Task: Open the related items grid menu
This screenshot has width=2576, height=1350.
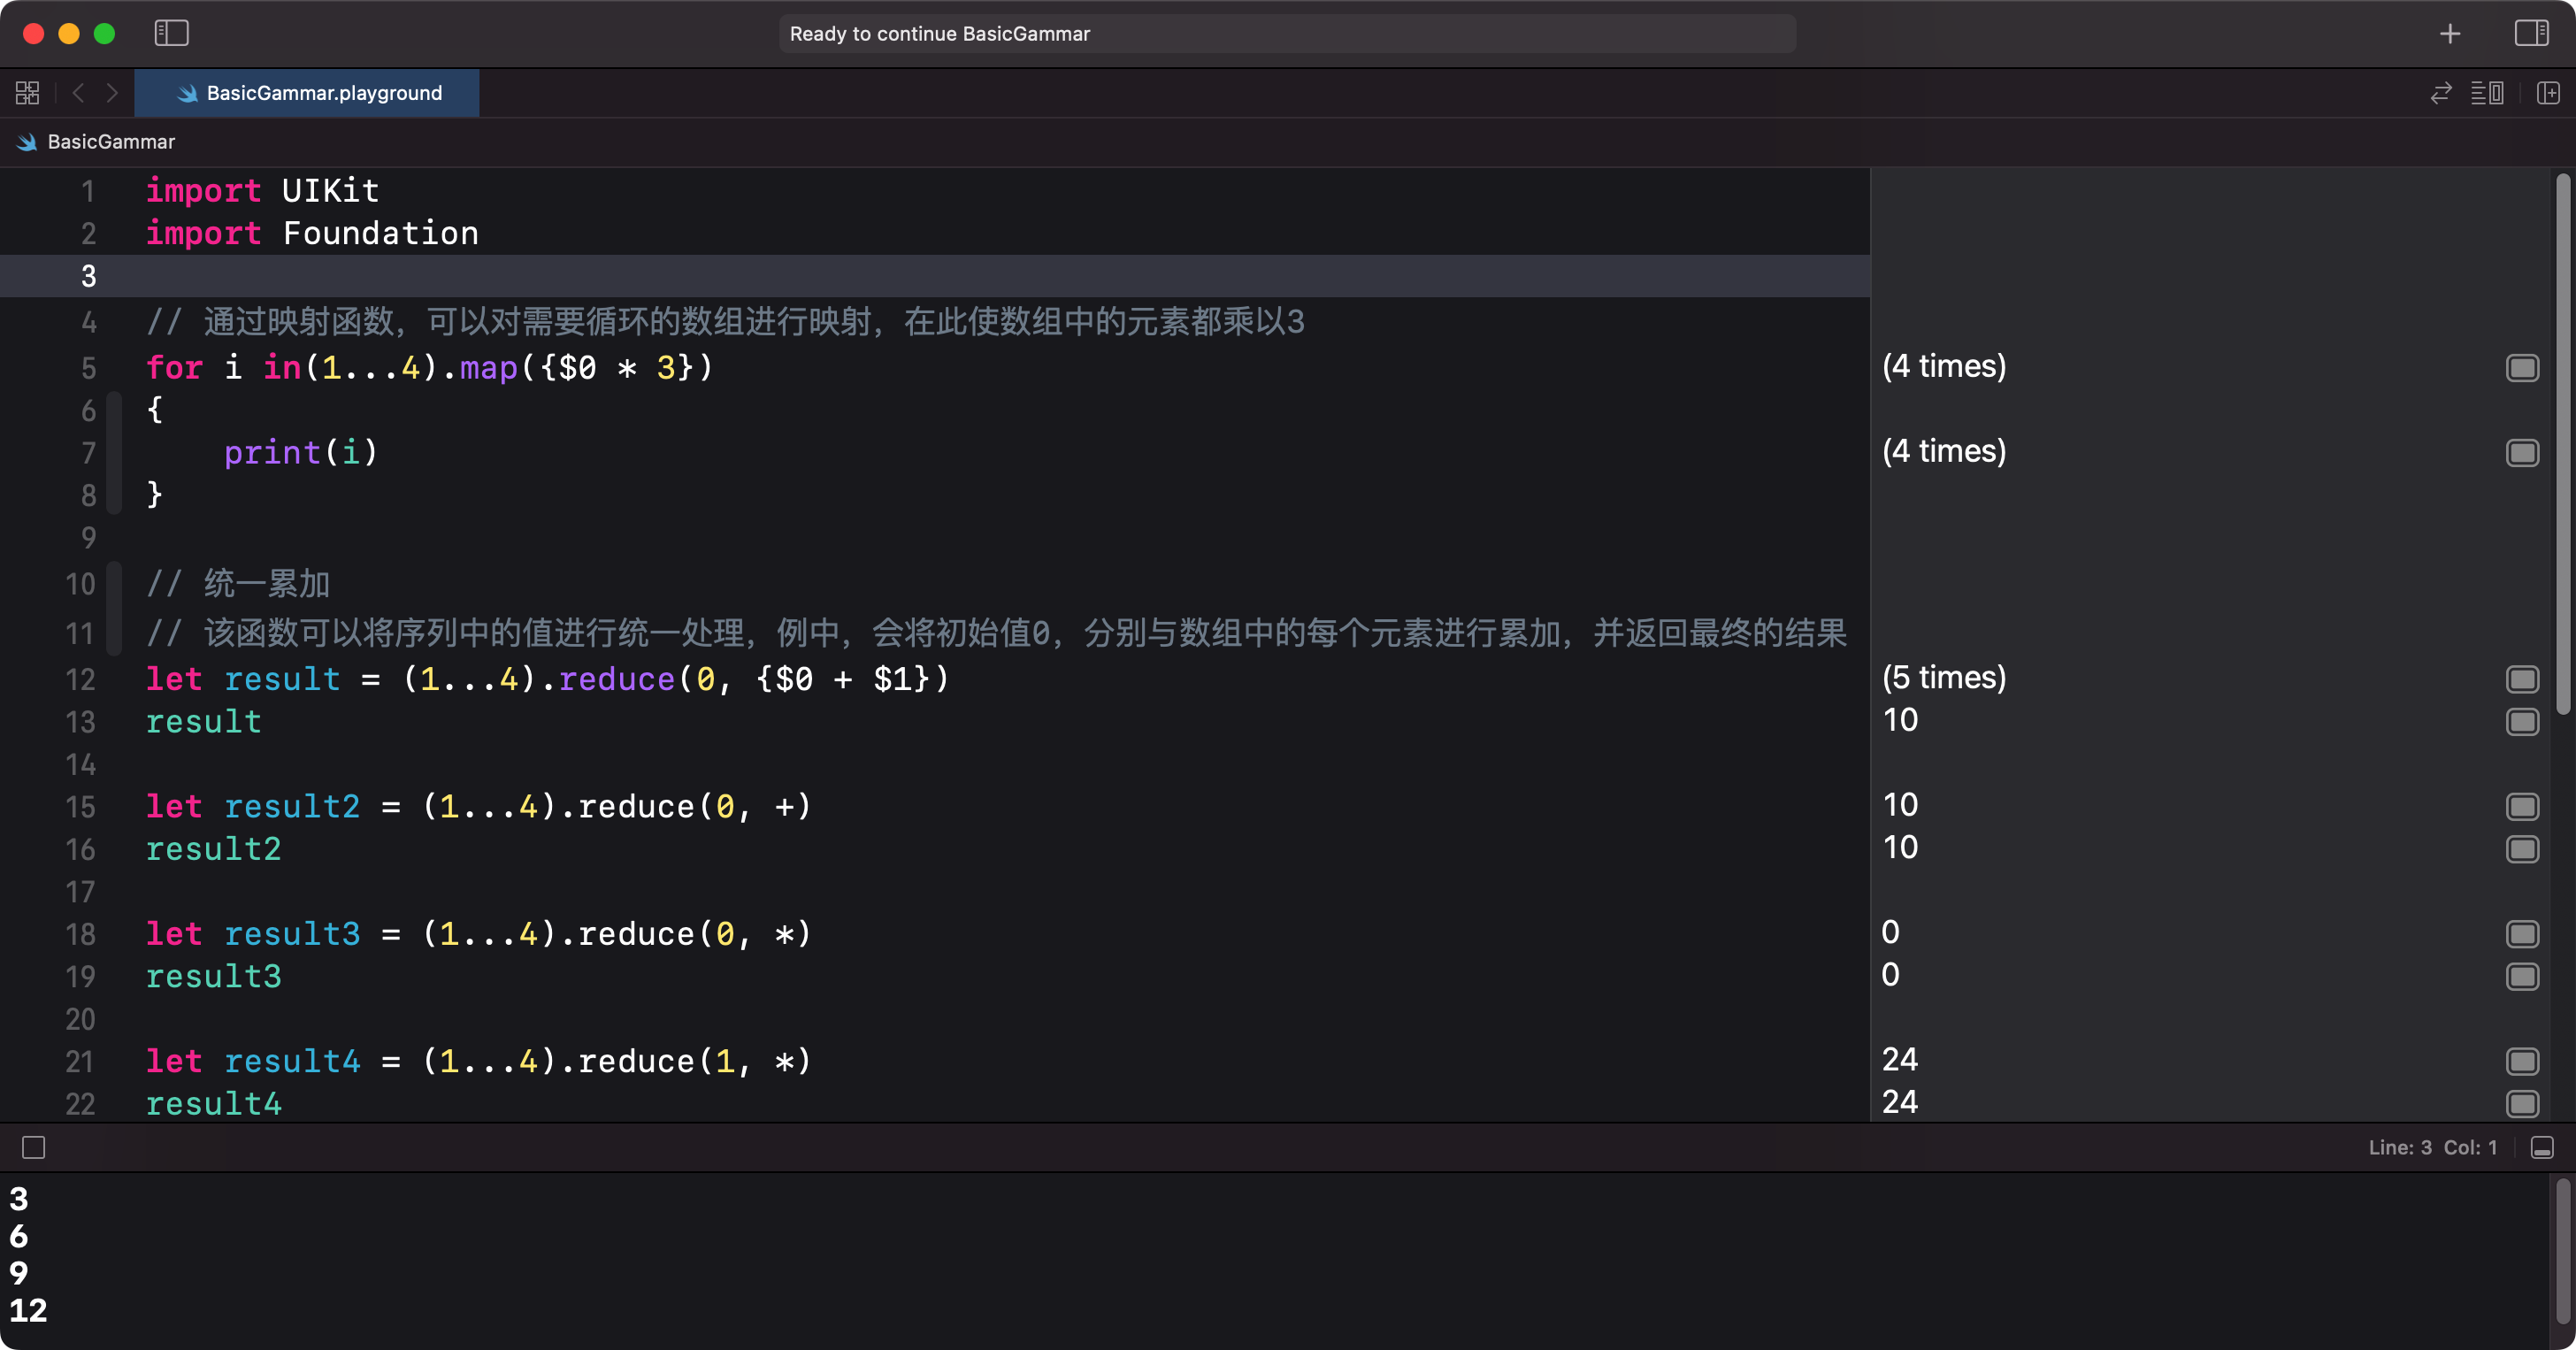Action: point(27,93)
